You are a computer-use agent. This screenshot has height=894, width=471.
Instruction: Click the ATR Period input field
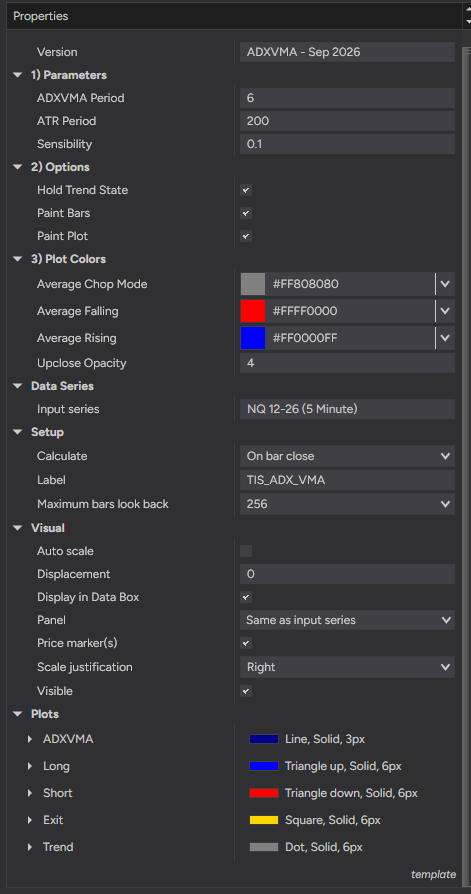(347, 121)
